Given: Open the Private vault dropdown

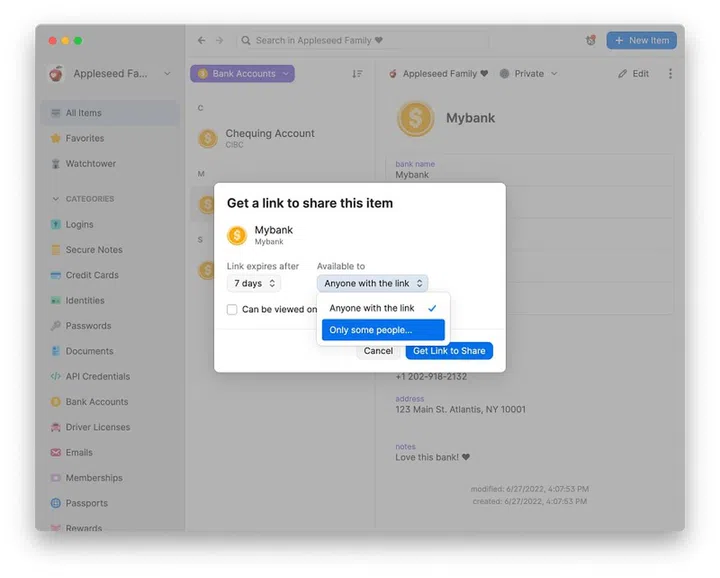Looking at the screenshot, I should tap(529, 73).
